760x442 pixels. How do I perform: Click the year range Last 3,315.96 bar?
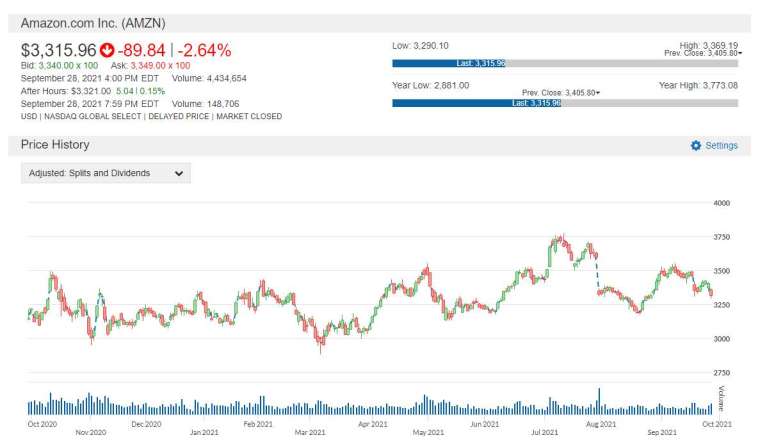(x=476, y=103)
